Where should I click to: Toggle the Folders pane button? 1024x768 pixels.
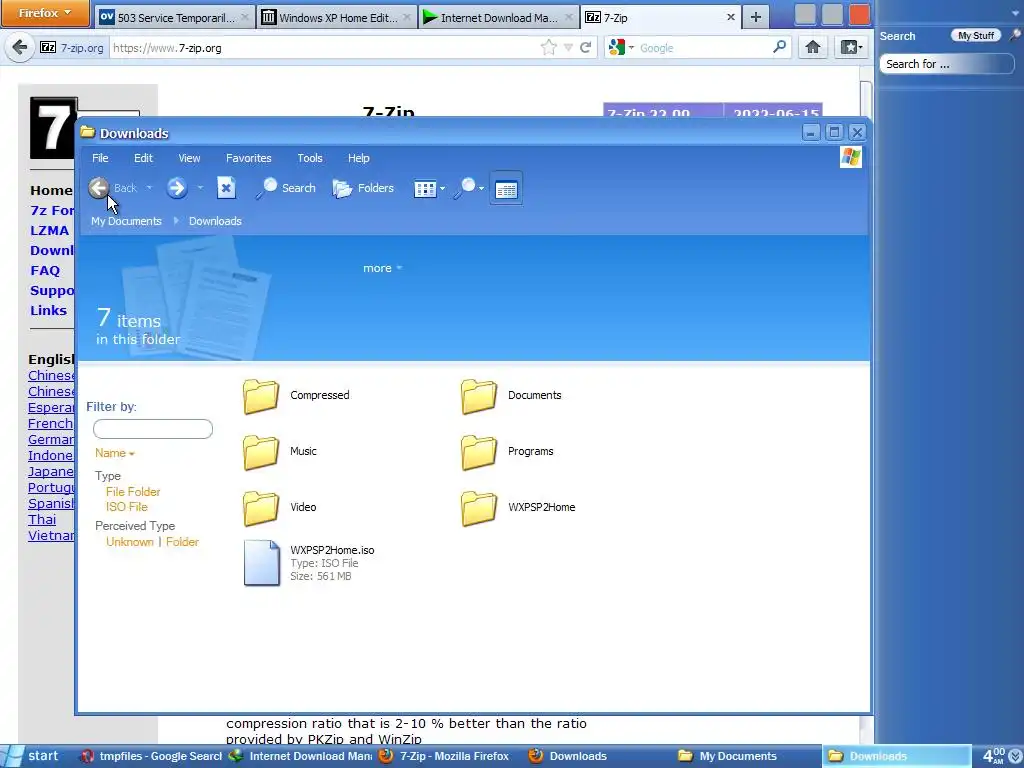[x=363, y=188]
